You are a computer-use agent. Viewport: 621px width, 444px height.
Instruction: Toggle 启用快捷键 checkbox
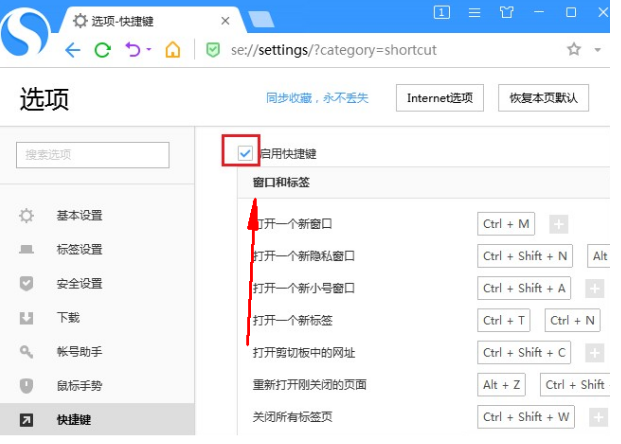click(x=245, y=153)
